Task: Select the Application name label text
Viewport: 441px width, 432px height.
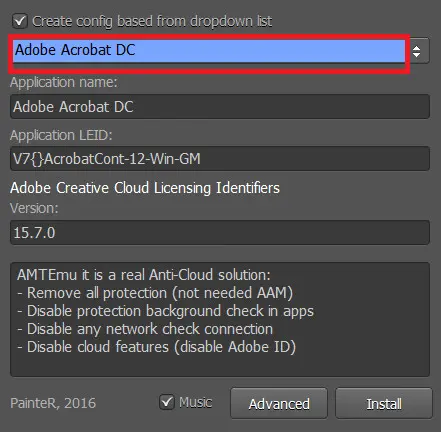Action: 64,82
